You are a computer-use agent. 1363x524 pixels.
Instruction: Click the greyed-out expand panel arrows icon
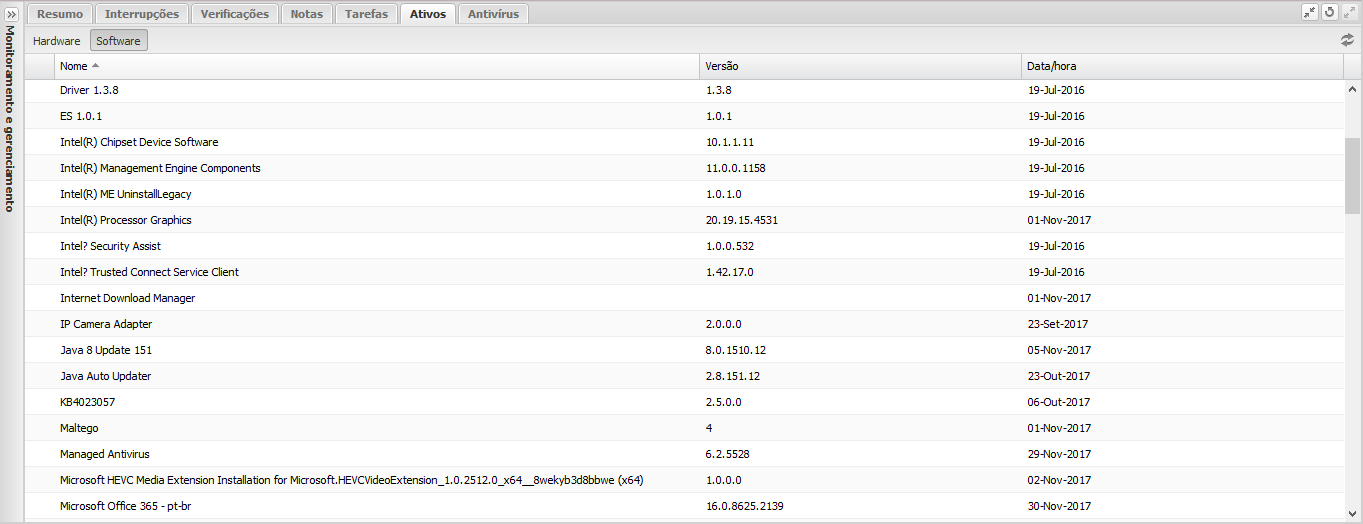pos(1350,12)
